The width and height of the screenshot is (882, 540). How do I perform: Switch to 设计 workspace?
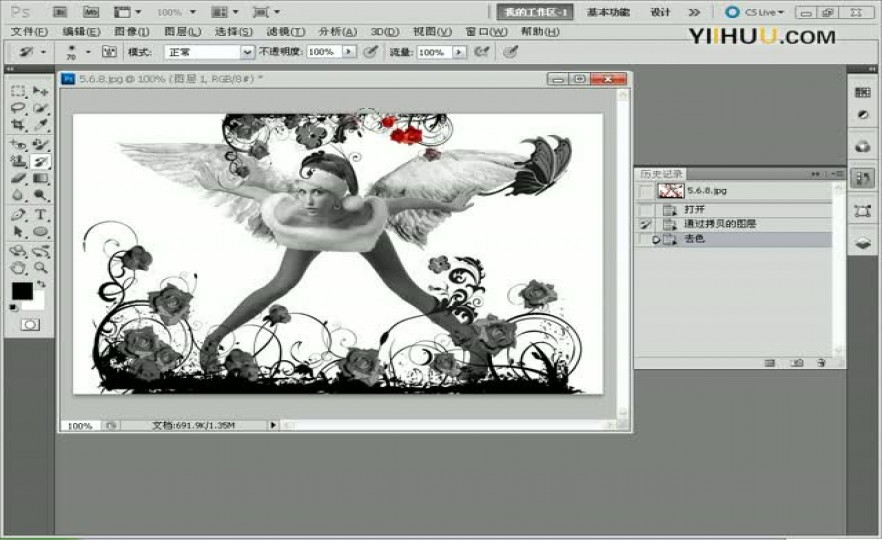tap(660, 12)
